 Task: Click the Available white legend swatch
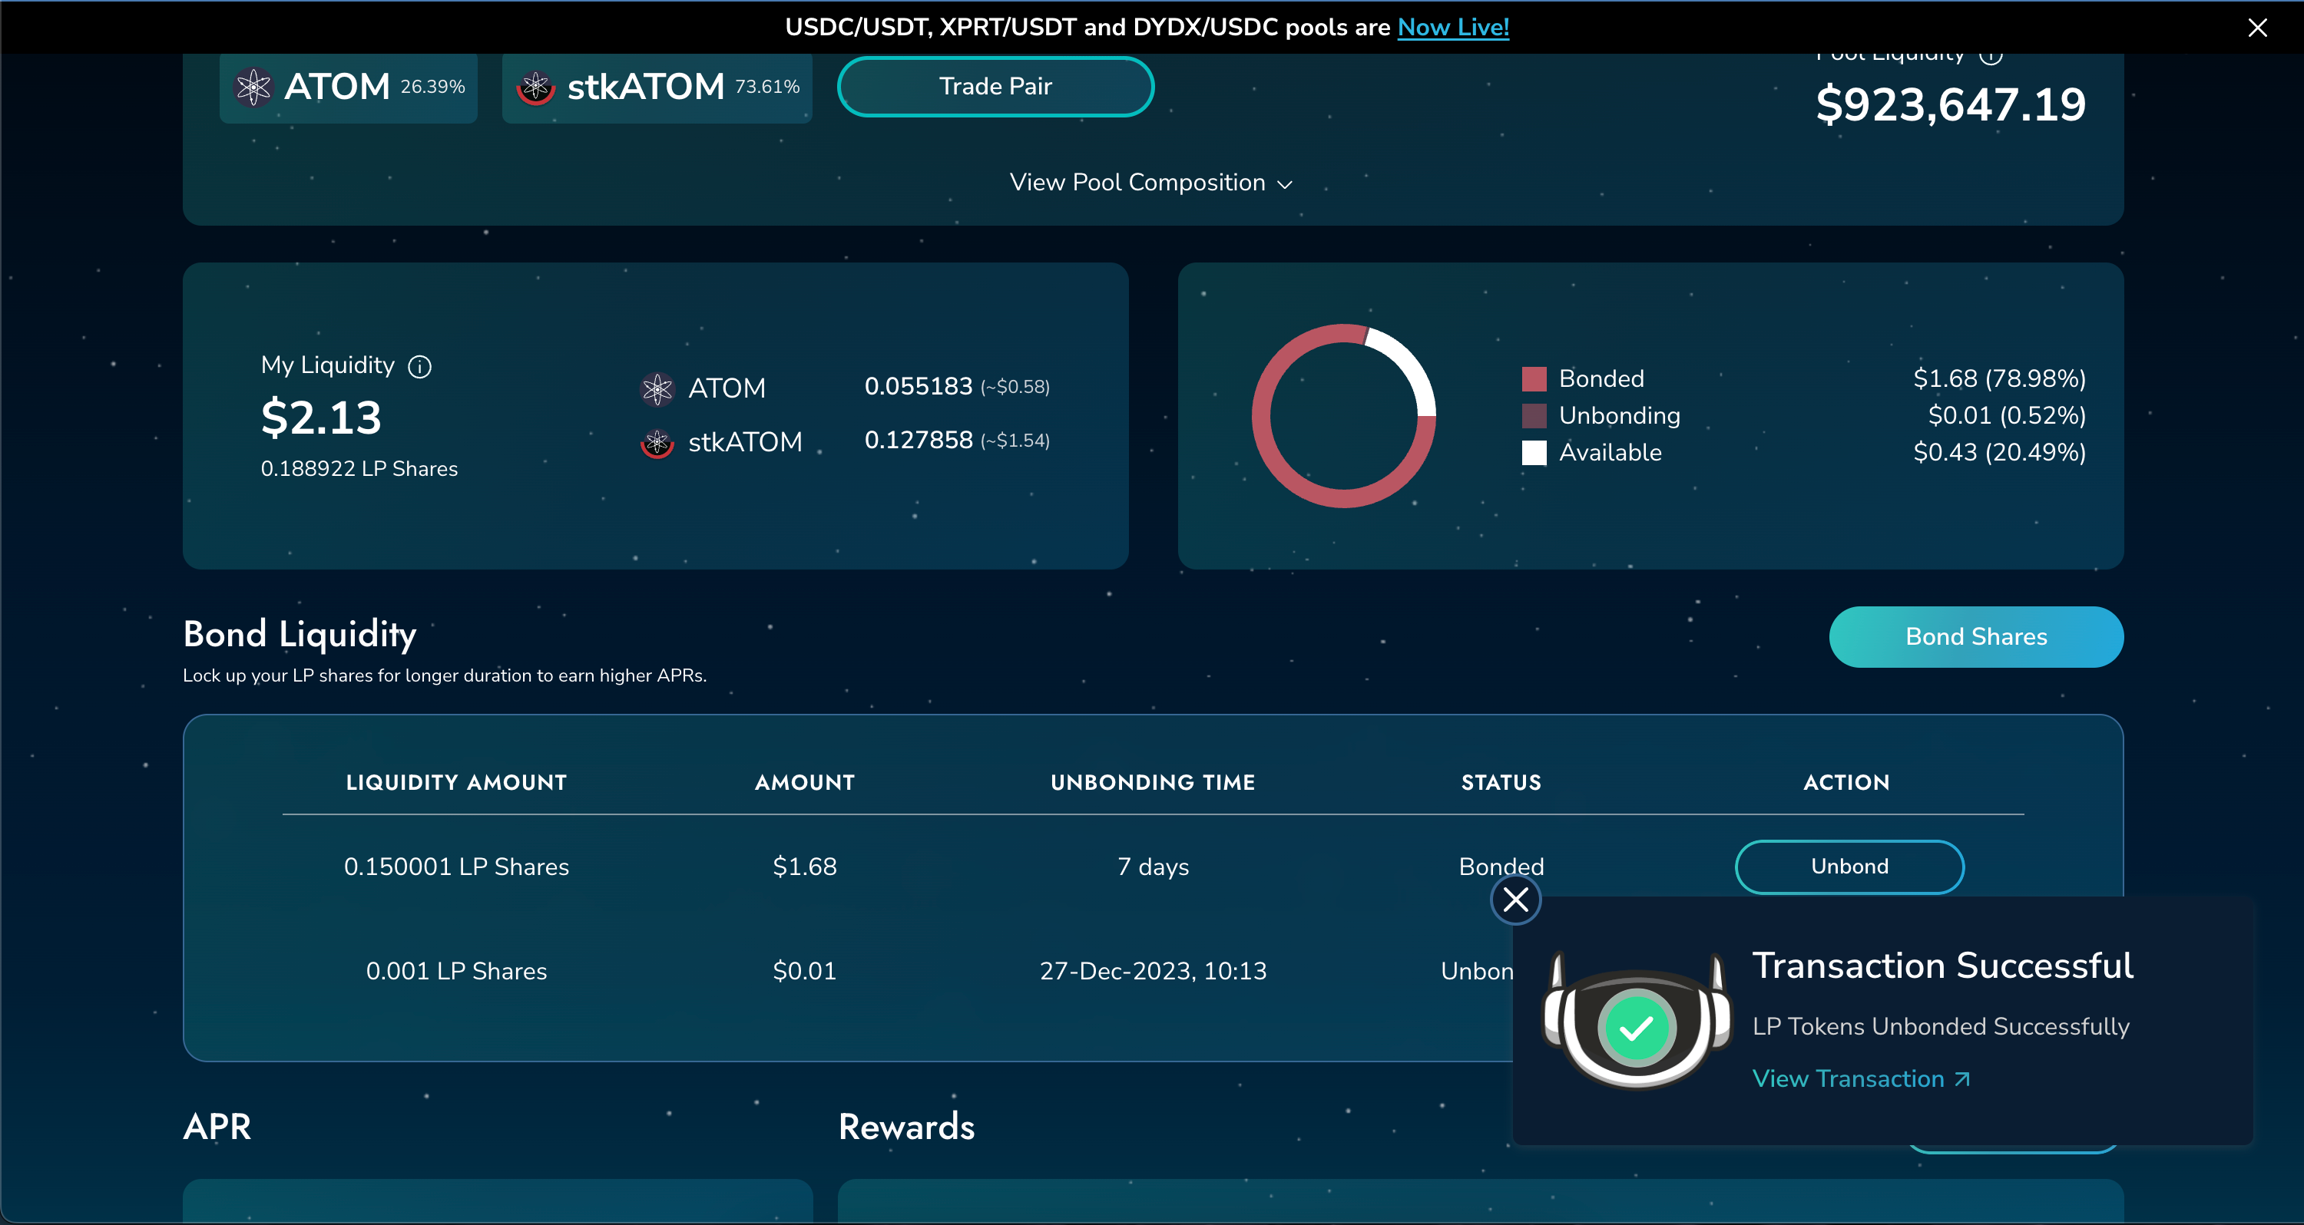[x=1534, y=453]
